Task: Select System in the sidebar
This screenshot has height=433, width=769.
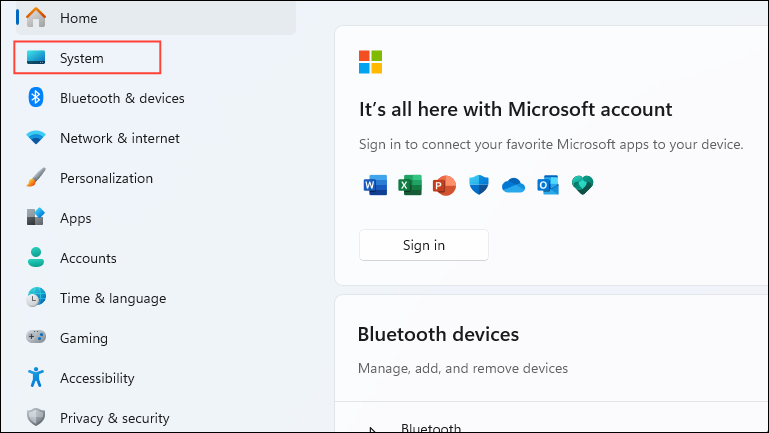Action: 82,58
